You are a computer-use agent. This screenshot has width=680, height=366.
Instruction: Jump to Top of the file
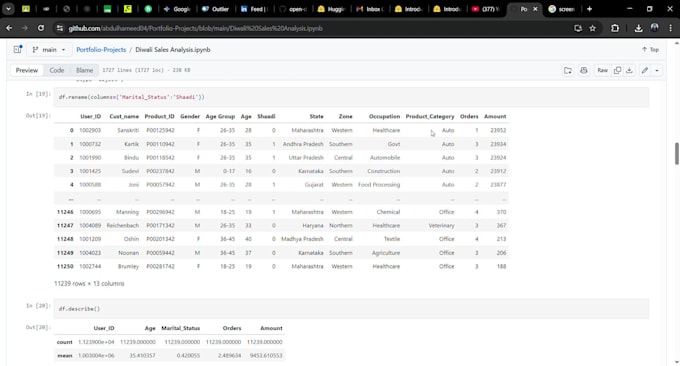click(x=650, y=49)
